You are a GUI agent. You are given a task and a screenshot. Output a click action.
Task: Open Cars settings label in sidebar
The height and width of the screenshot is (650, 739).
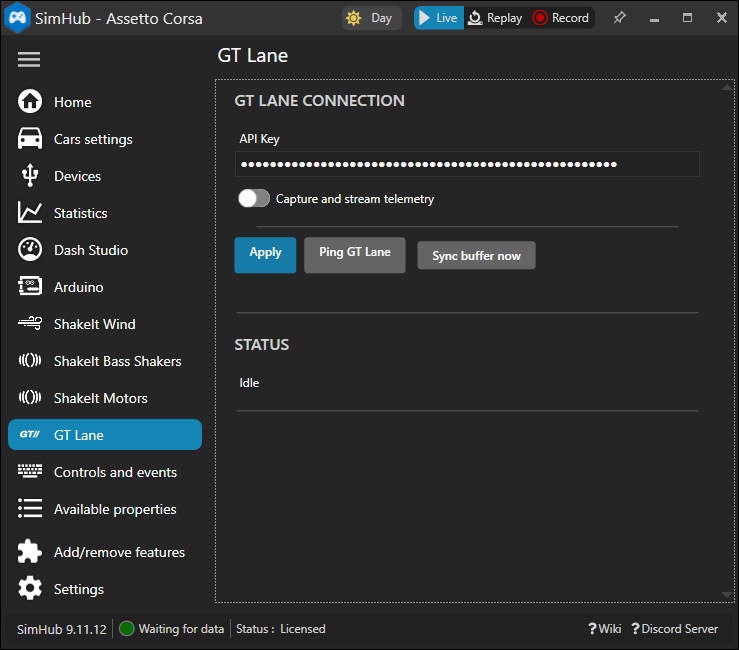93,140
